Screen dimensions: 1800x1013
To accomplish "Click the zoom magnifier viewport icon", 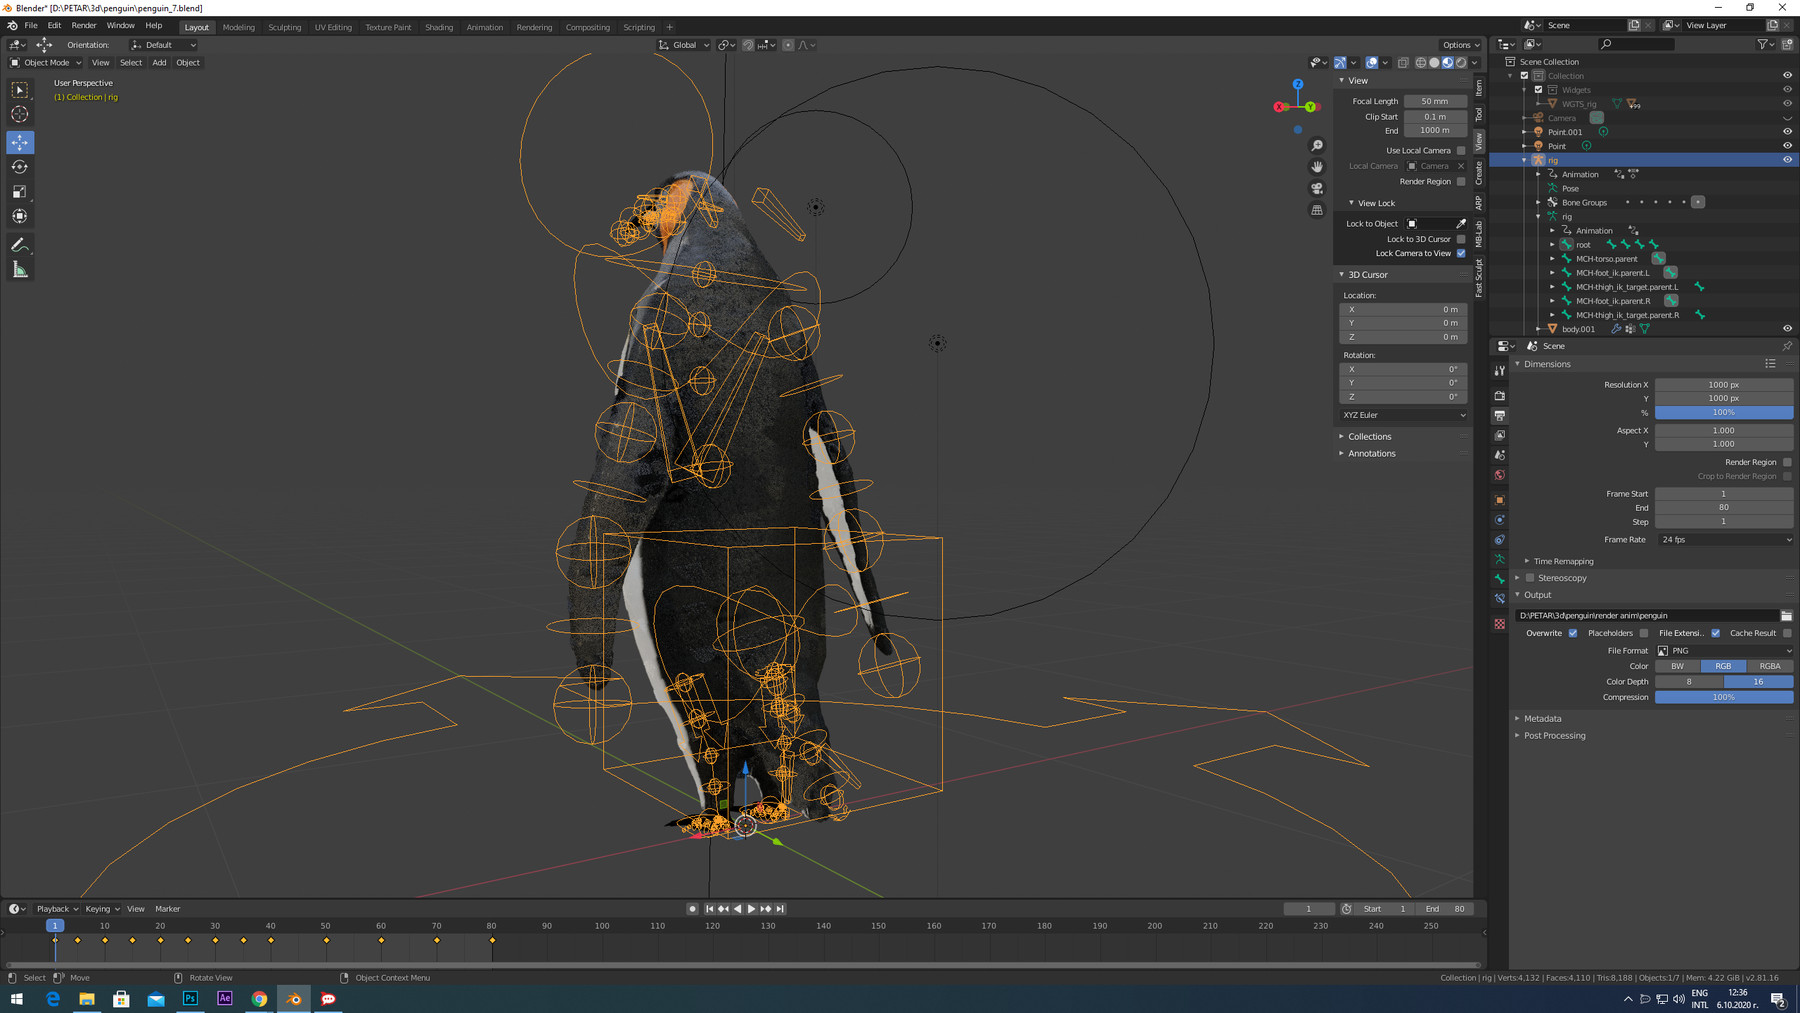I will [x=1317, y=146].
